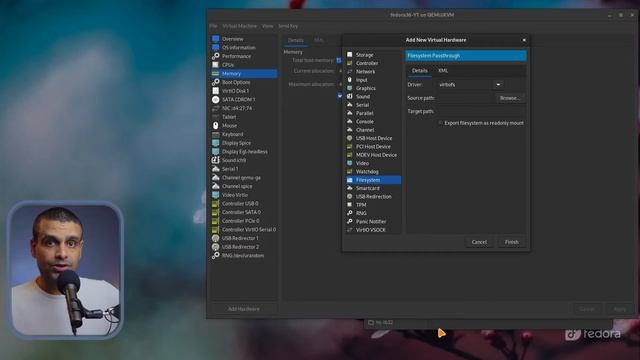Select Controller SATA 0 entry

click(244, 212)
